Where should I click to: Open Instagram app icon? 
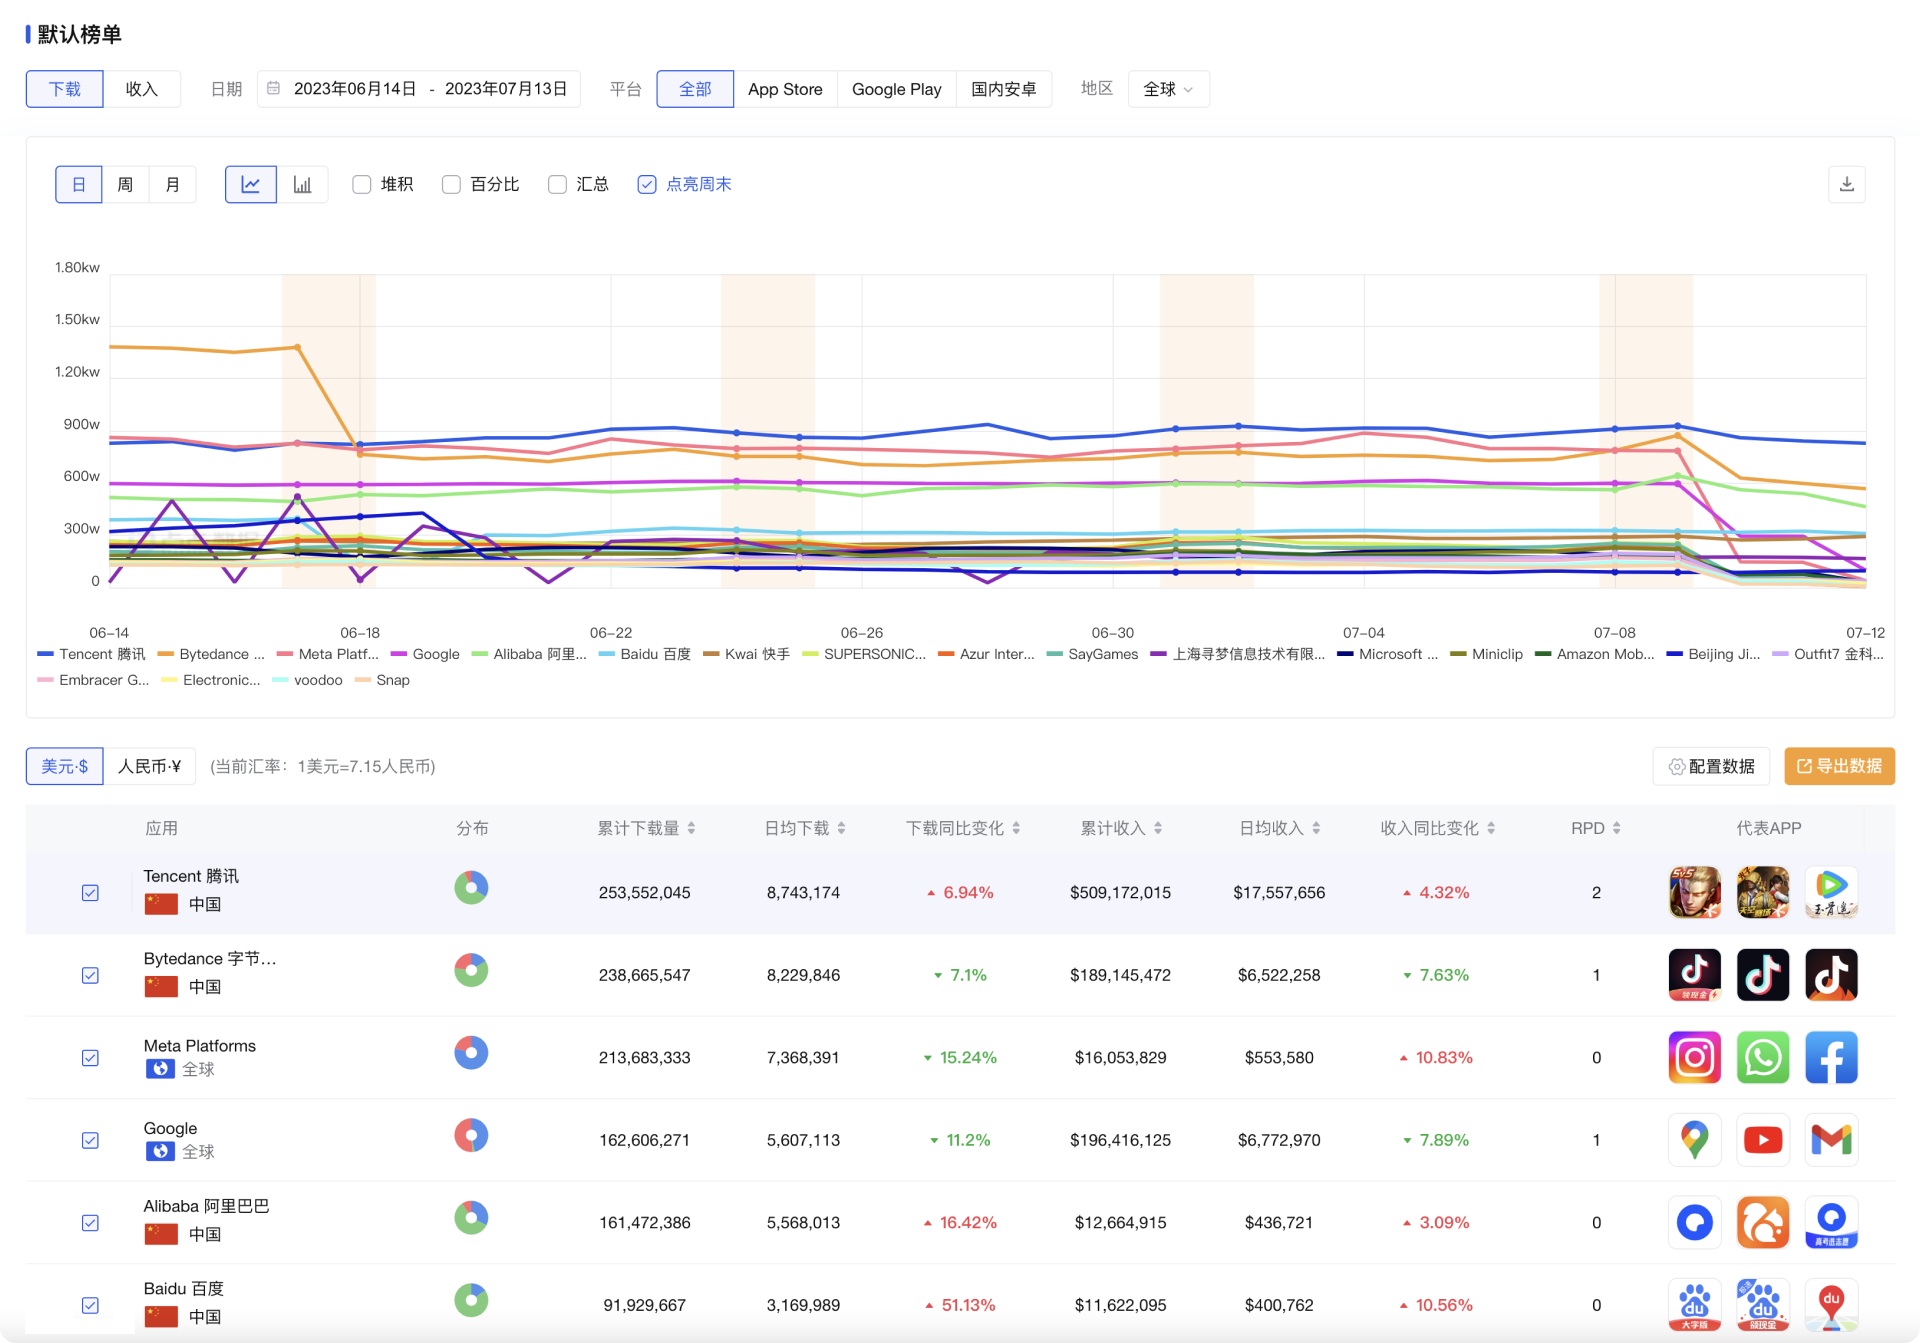click(1694, 1058)
